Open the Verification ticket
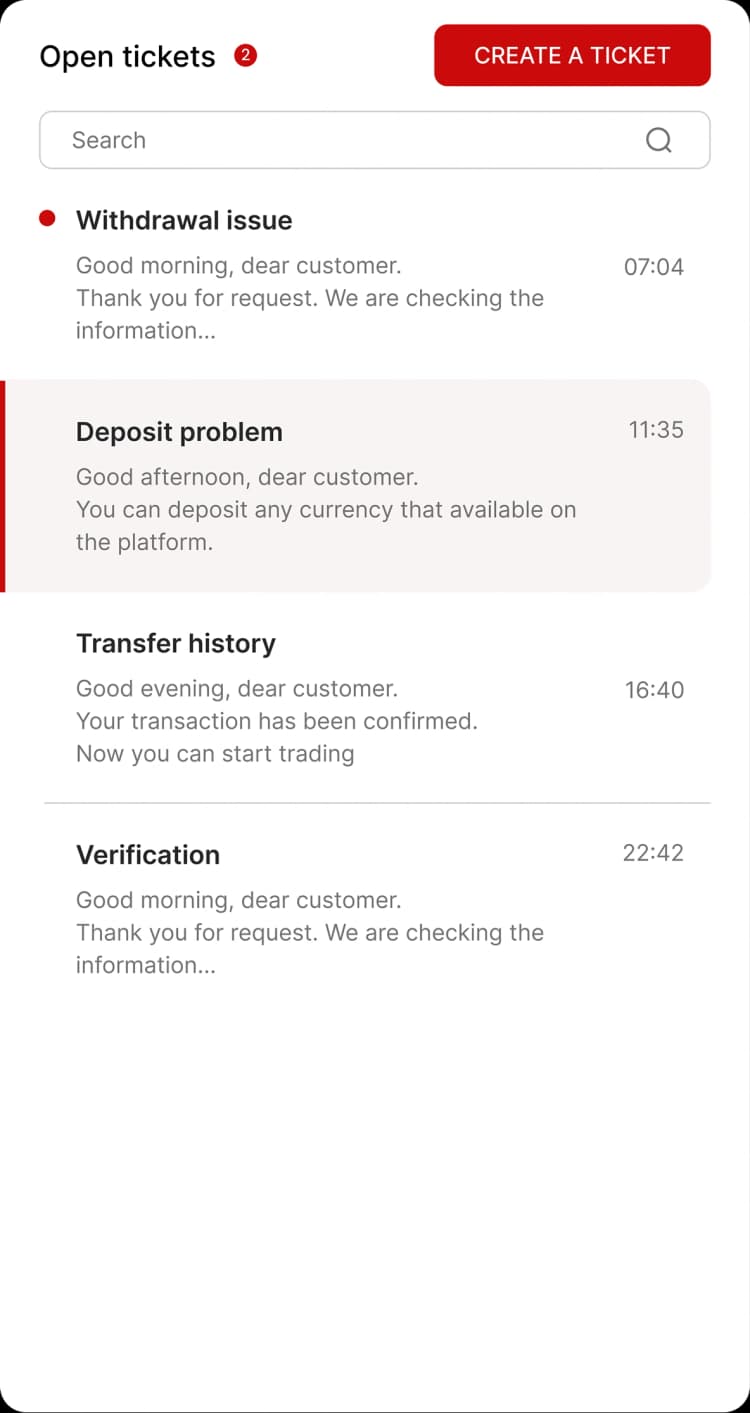This screenshot has width=750, height=1413. [x=148, y=855]
